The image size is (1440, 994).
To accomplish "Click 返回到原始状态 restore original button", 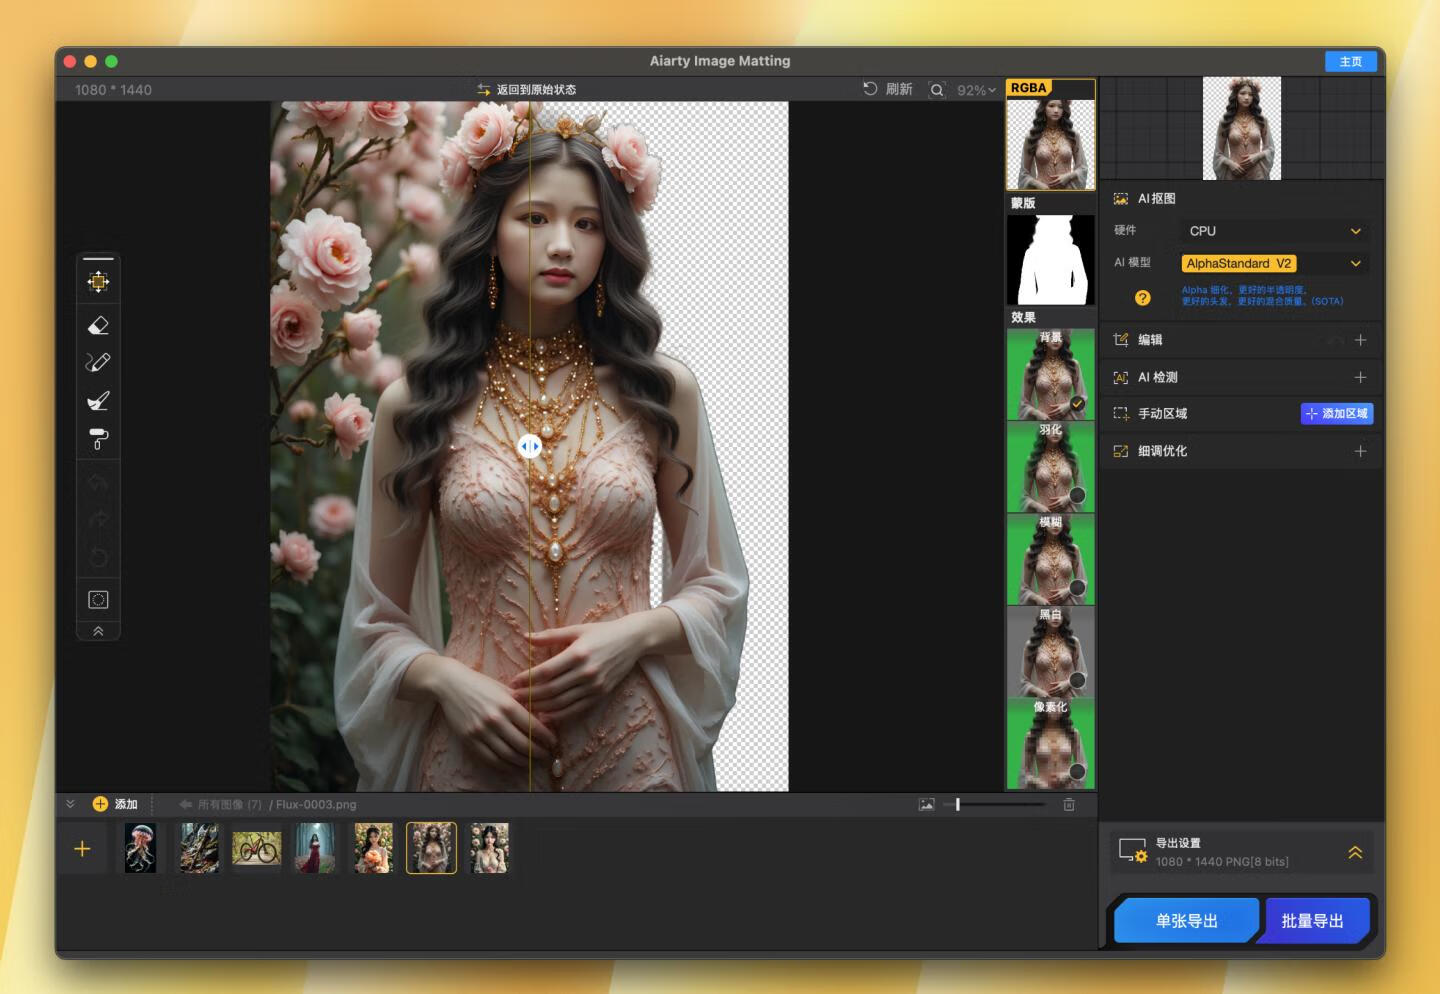I will click(526, 89).
